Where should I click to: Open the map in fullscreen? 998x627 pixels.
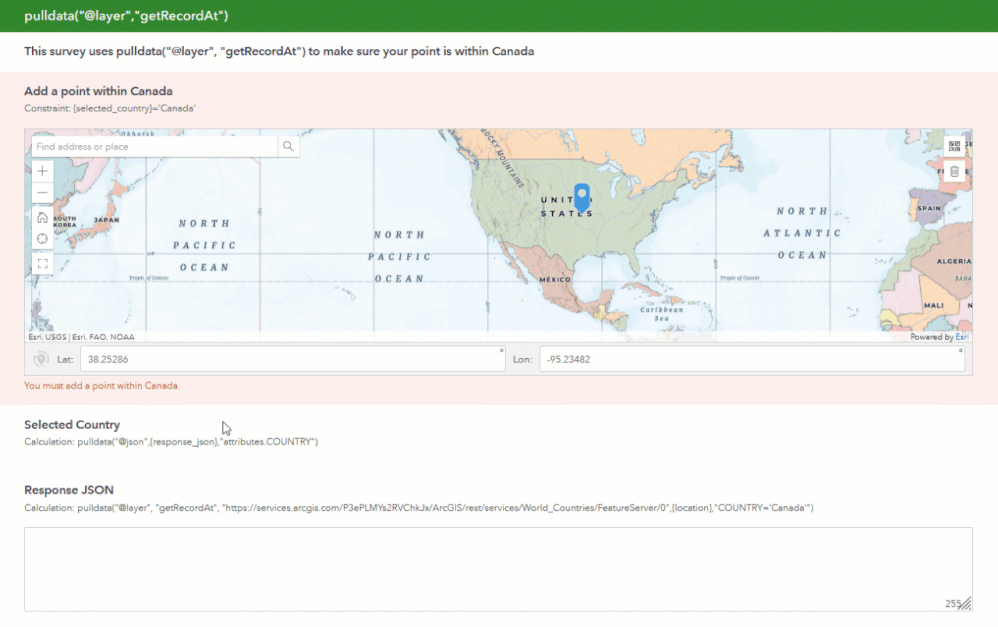[42, 264]
